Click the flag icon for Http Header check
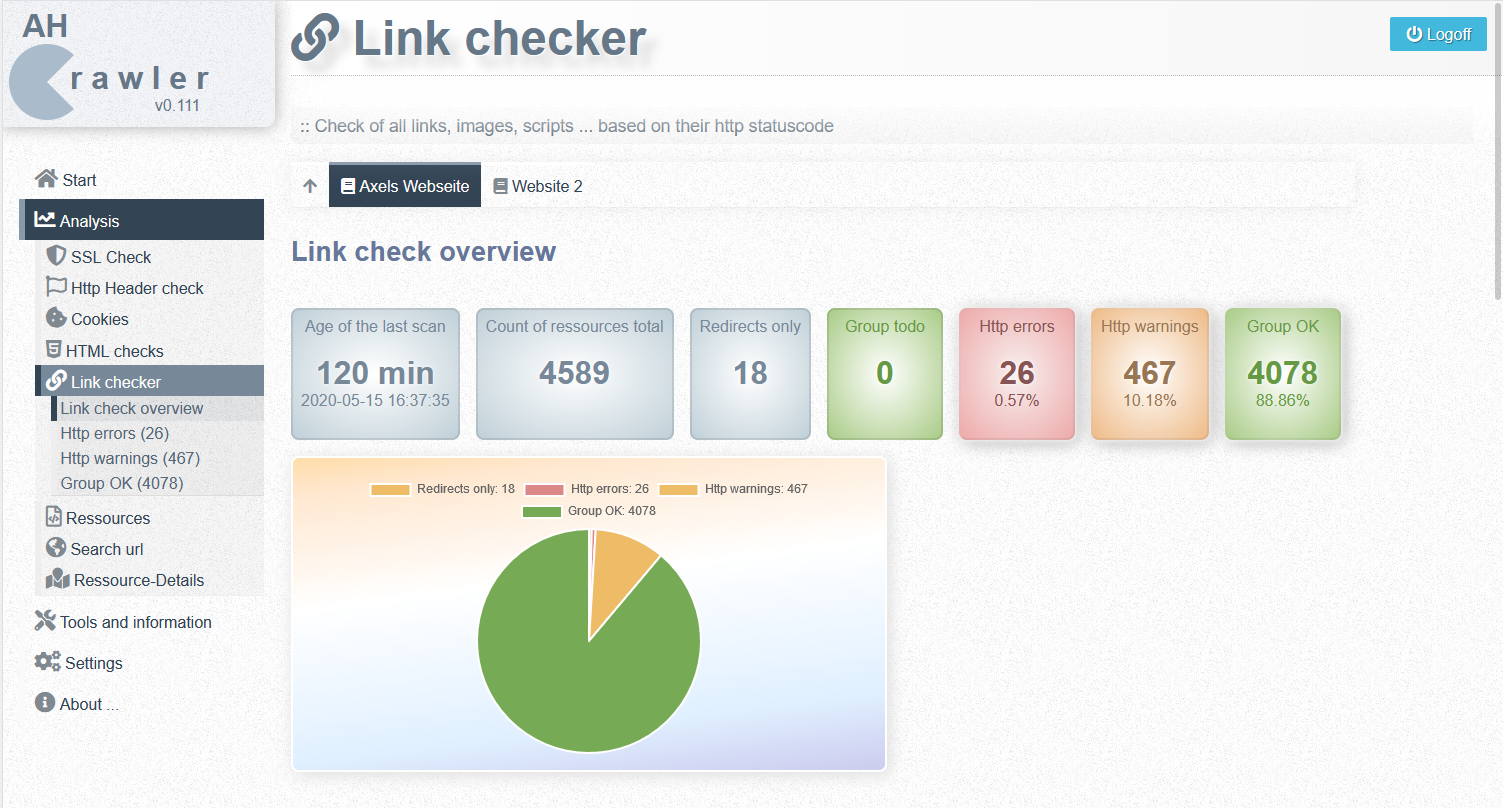1503x808 pixels. 56,287
